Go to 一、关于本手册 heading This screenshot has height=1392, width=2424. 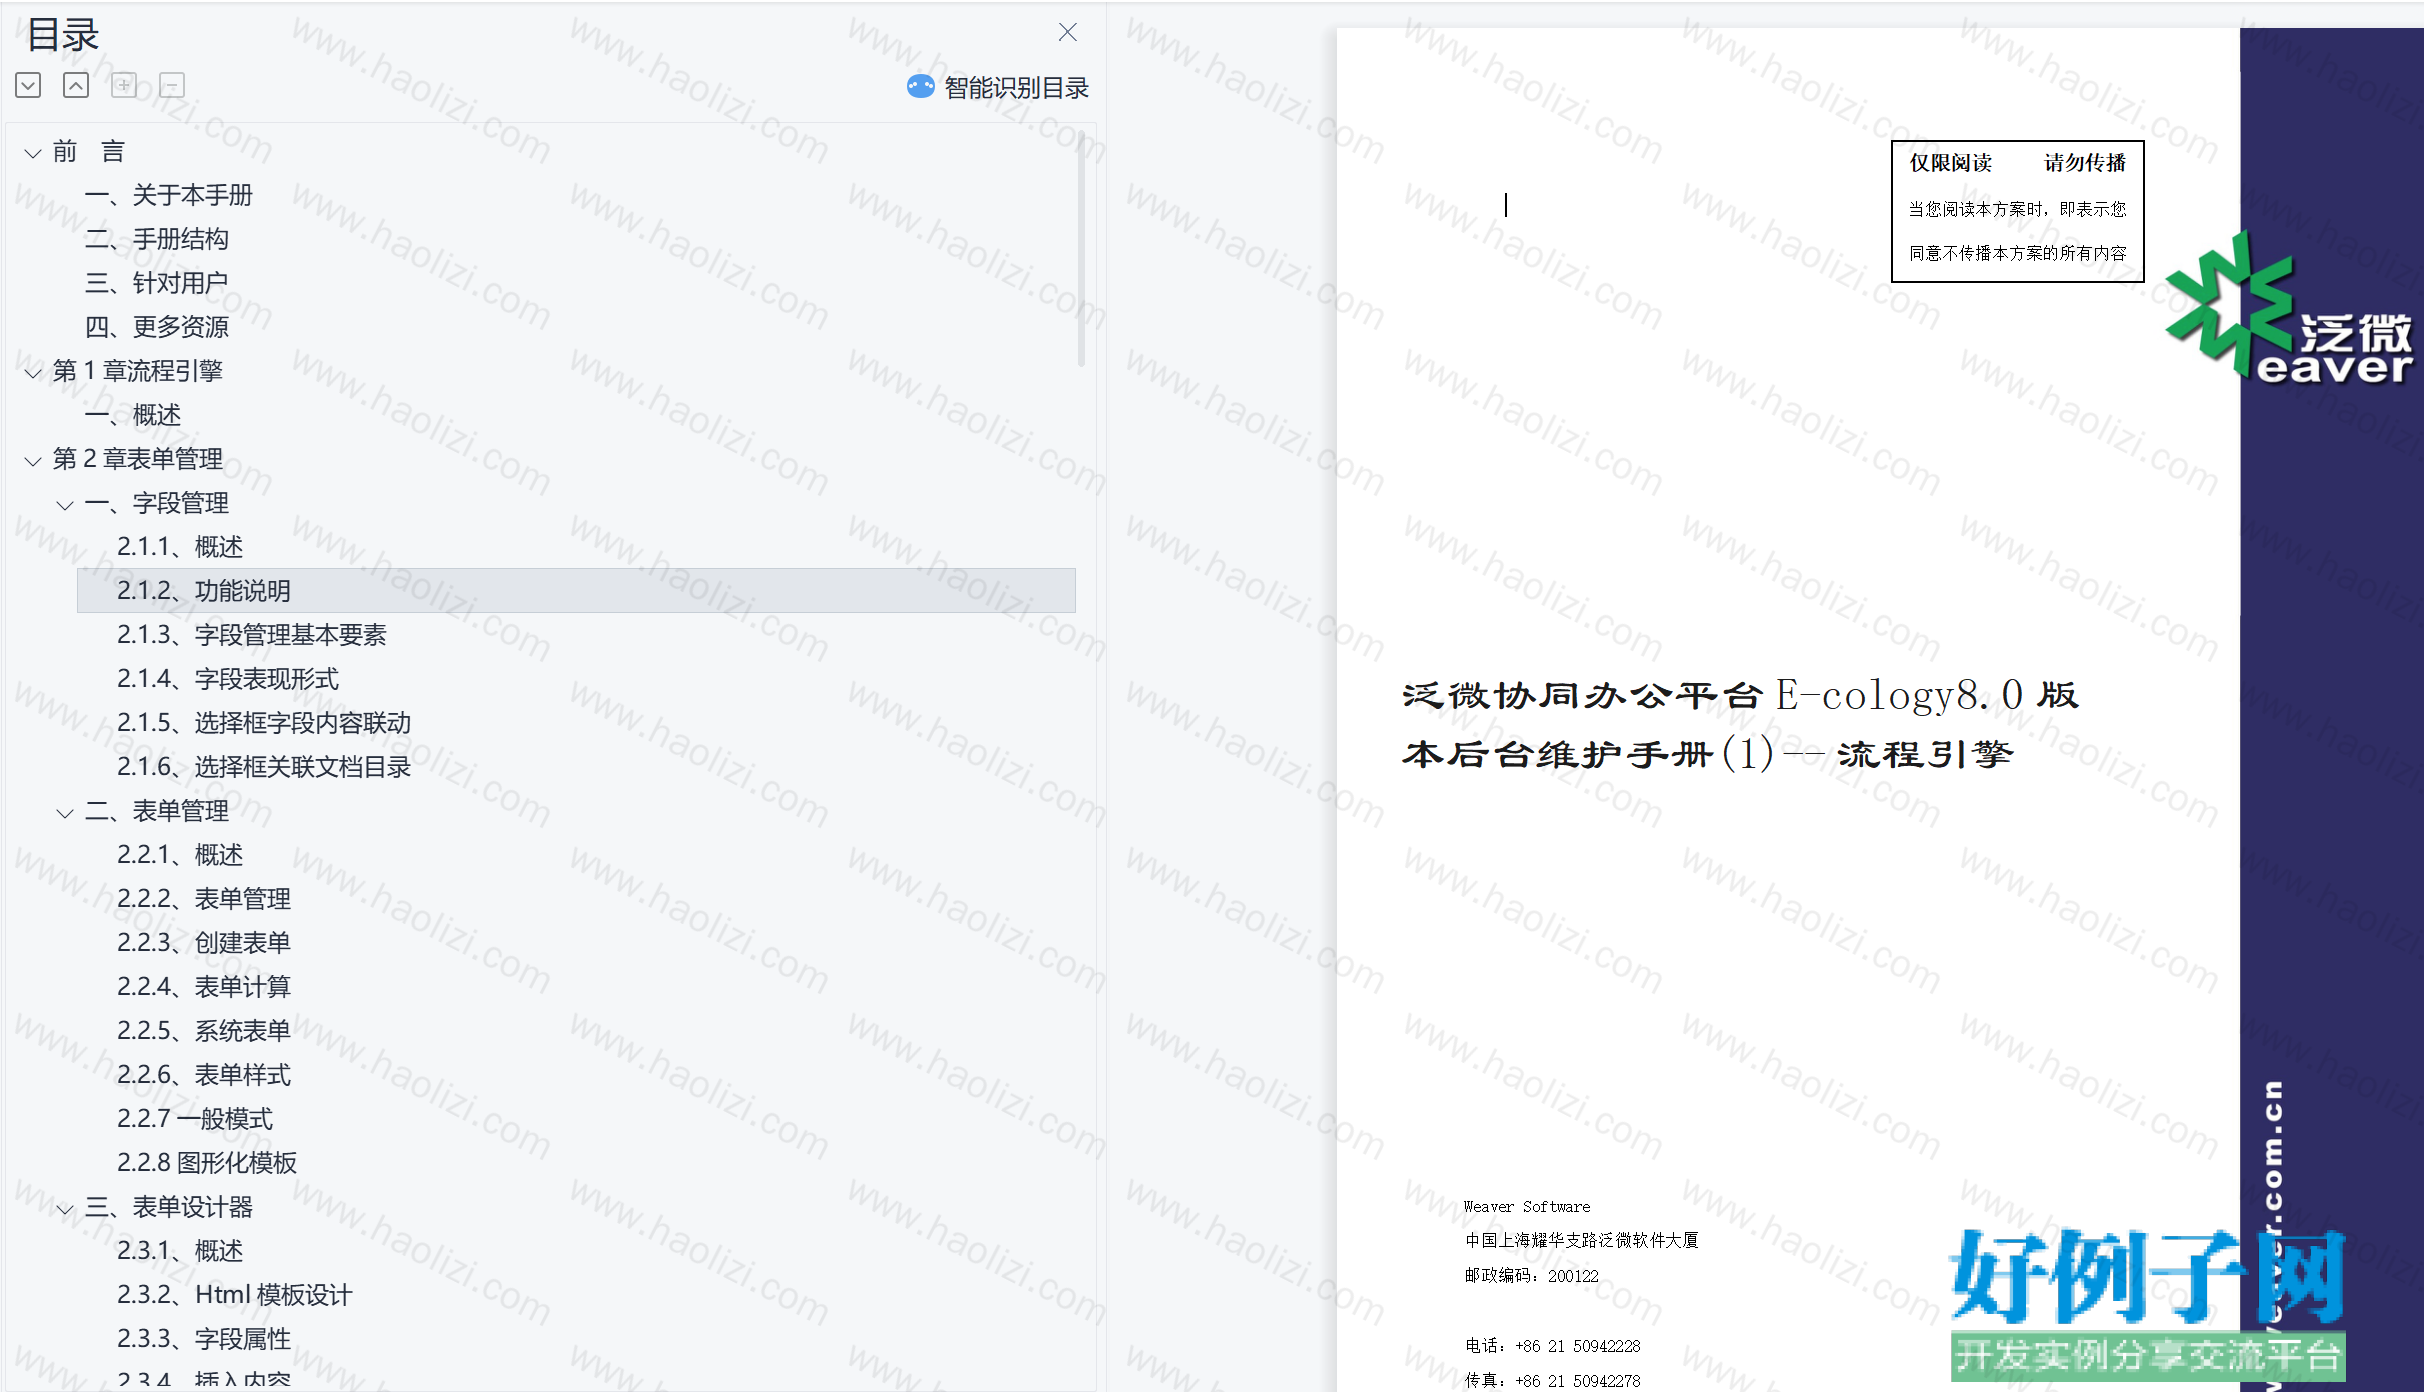coord(169,195)
